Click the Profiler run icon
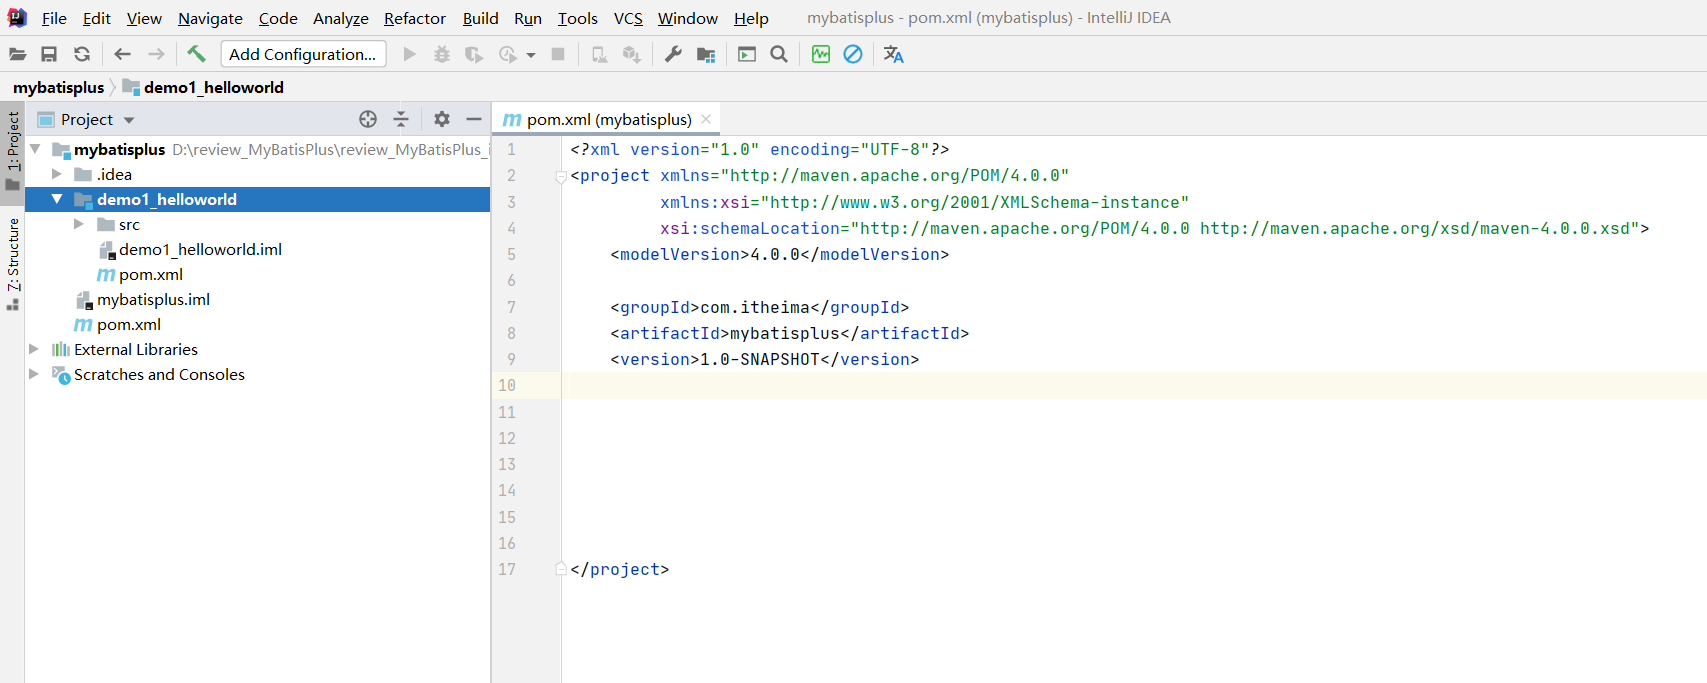 (x=508, y=54)
